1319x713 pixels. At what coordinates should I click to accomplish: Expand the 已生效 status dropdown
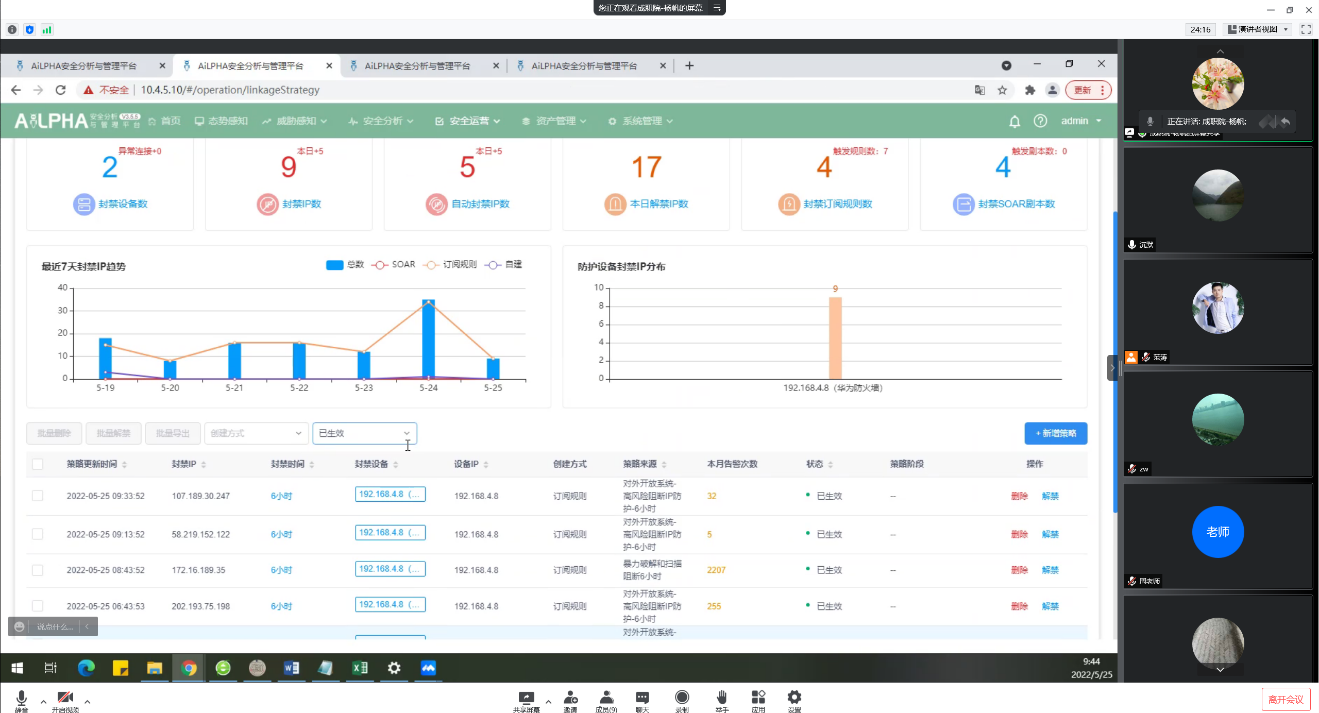coord(364,433)
